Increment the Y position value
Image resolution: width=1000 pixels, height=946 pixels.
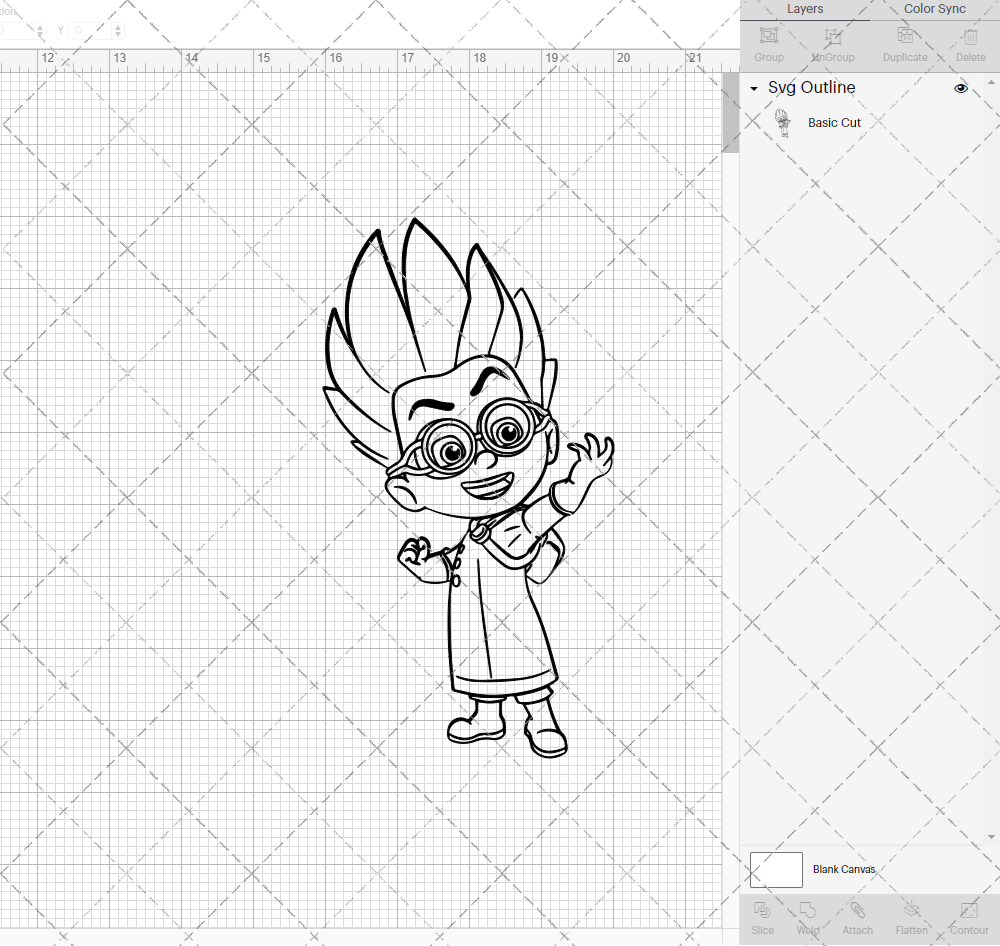117,26
